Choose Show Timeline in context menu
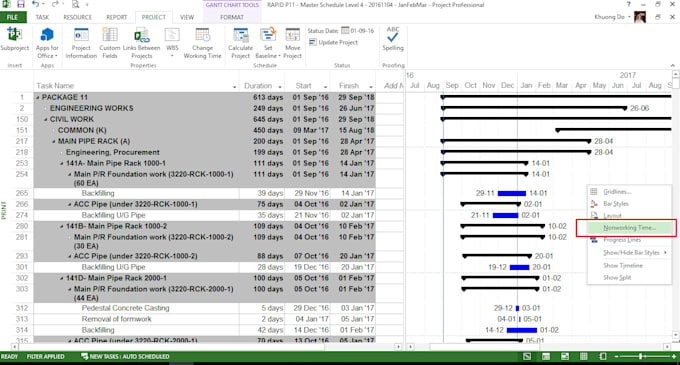Image resolution: width=680 pixels, height=365 pixels. 629,265
